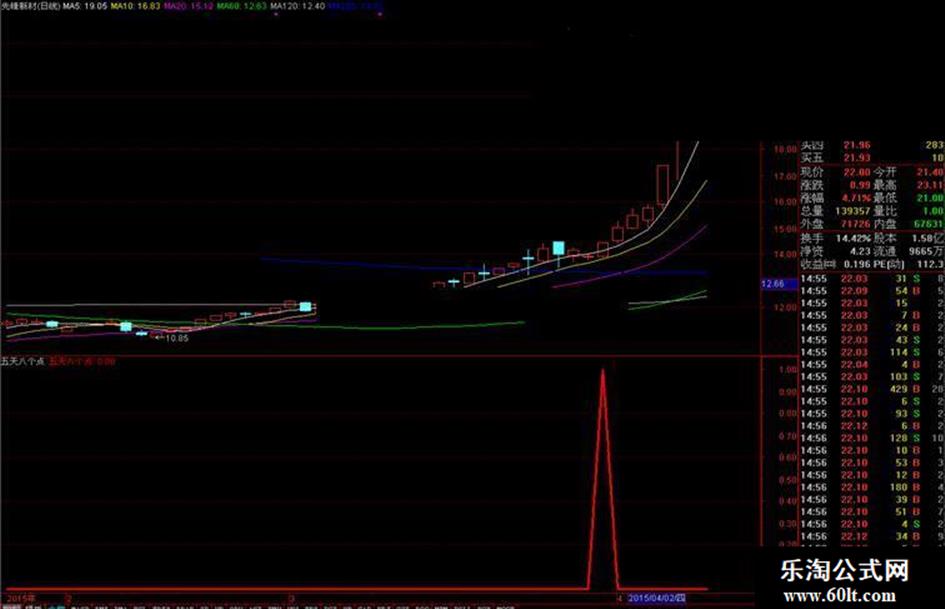The width and height of the screenshot is (945, 609).
Task: Click the MA20 15.12 indicator label
Action: click(189, 6)
